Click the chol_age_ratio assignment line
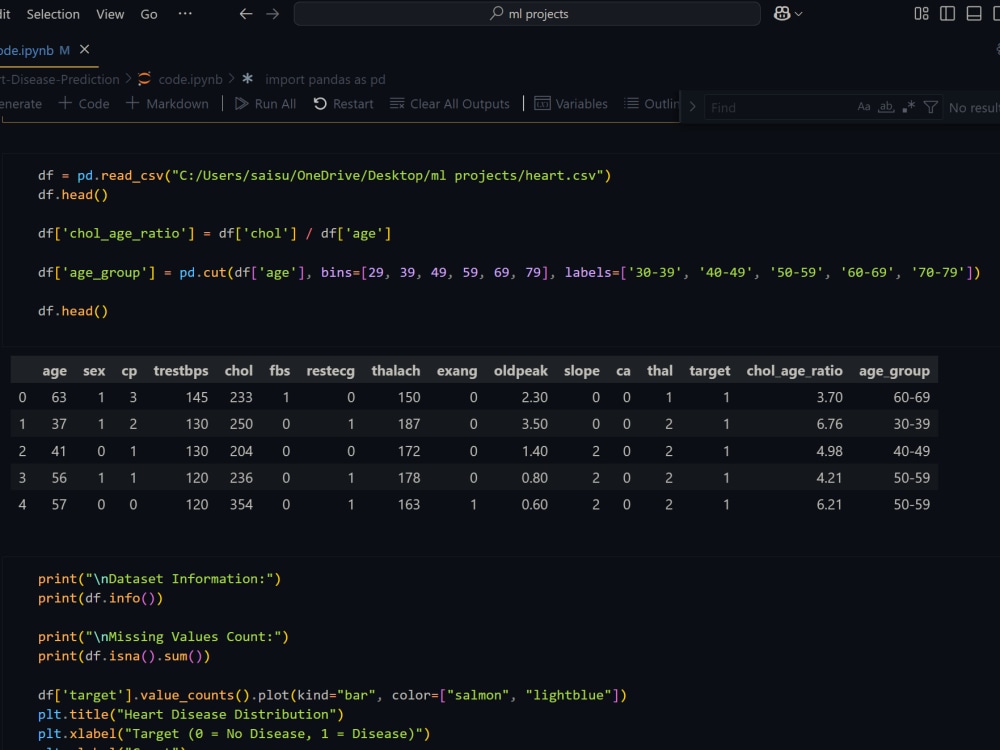This screenshot has width=1000, height=750. (214, 233)
